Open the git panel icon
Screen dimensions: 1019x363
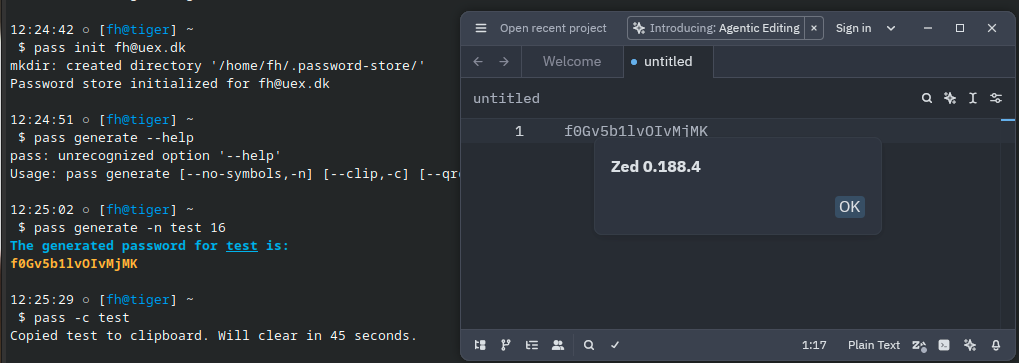(x=506, y=345)
